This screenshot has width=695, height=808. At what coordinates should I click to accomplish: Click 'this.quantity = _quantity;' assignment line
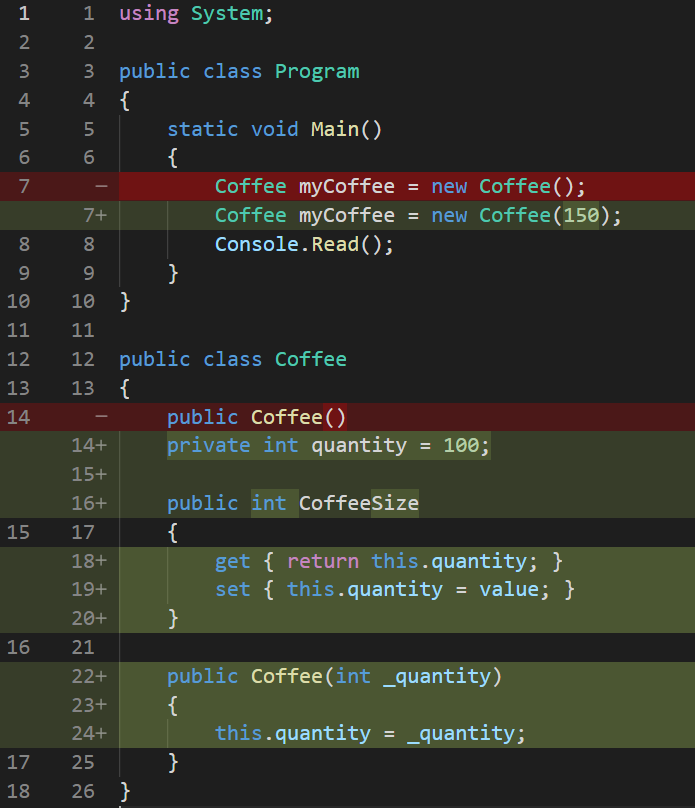pos(370,734)
